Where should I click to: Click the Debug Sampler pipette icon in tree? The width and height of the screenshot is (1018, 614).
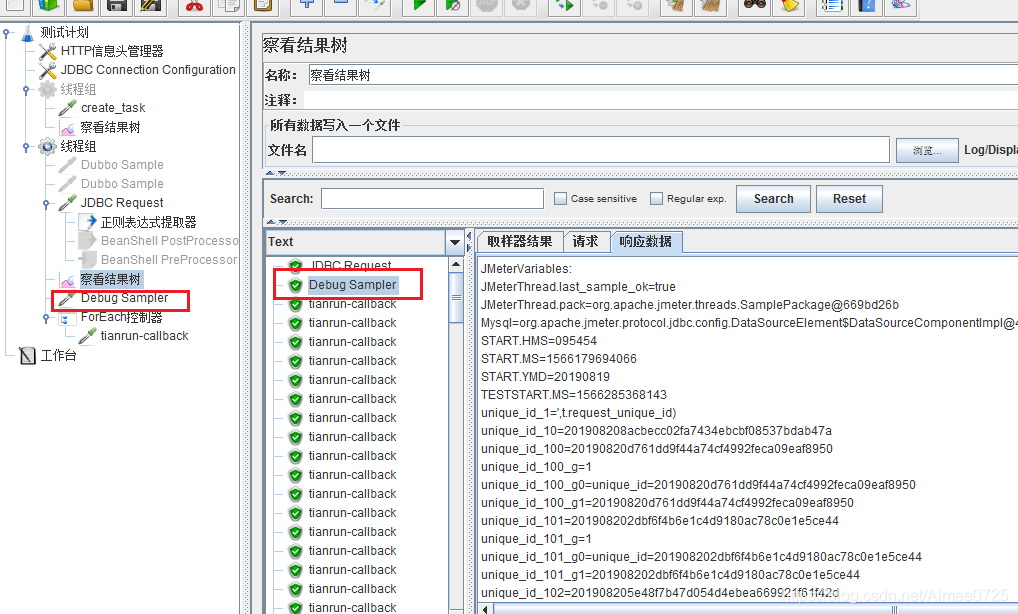point(67,298)
